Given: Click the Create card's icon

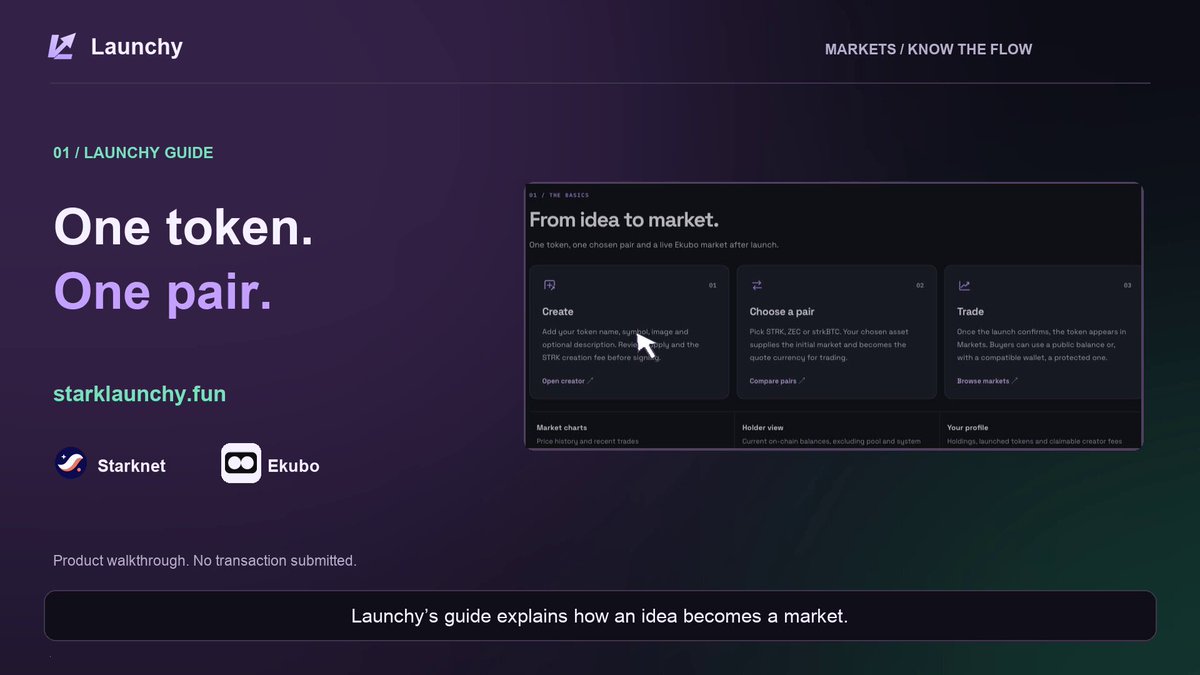Looking at the screenshot, I should click(x=549, y=285).
